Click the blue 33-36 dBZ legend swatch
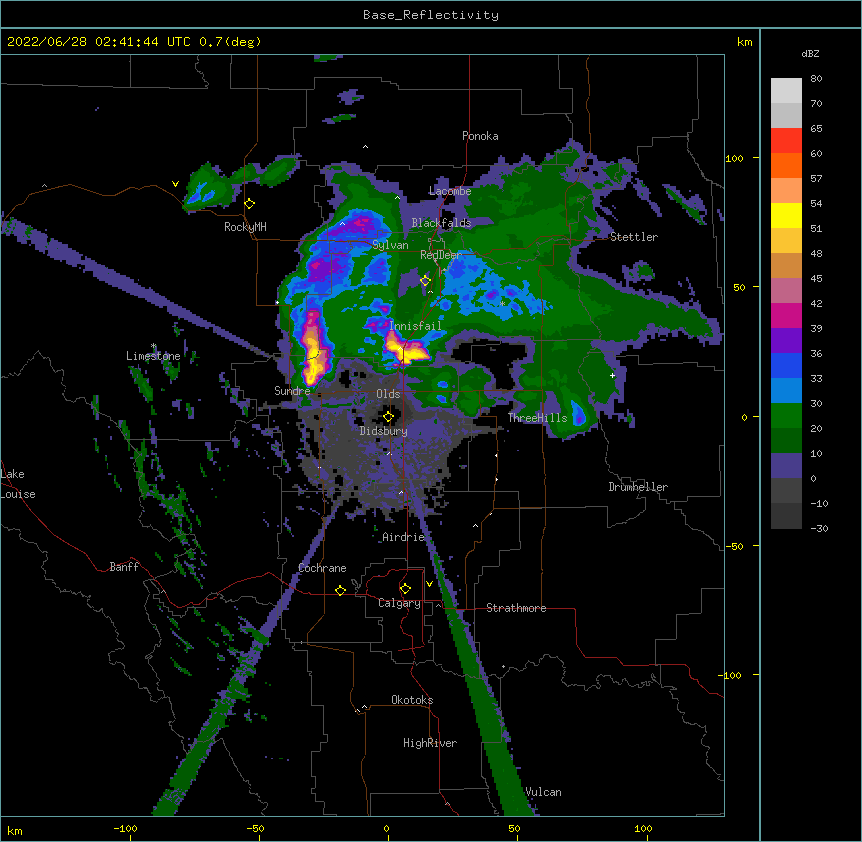The width and height of the screenshot is (862, 842). (786, 365)
